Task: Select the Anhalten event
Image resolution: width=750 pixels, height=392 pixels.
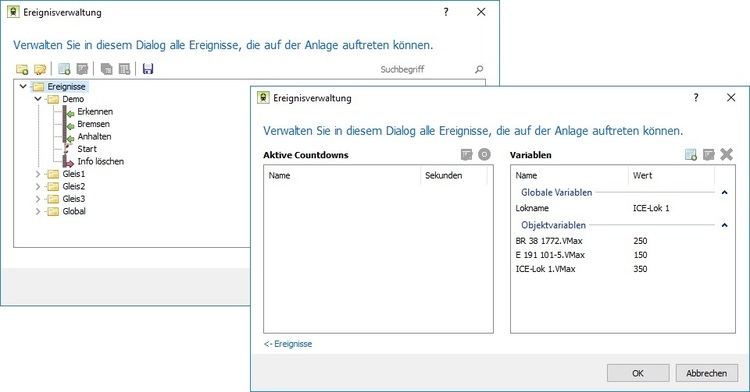Action: (94, 136)
